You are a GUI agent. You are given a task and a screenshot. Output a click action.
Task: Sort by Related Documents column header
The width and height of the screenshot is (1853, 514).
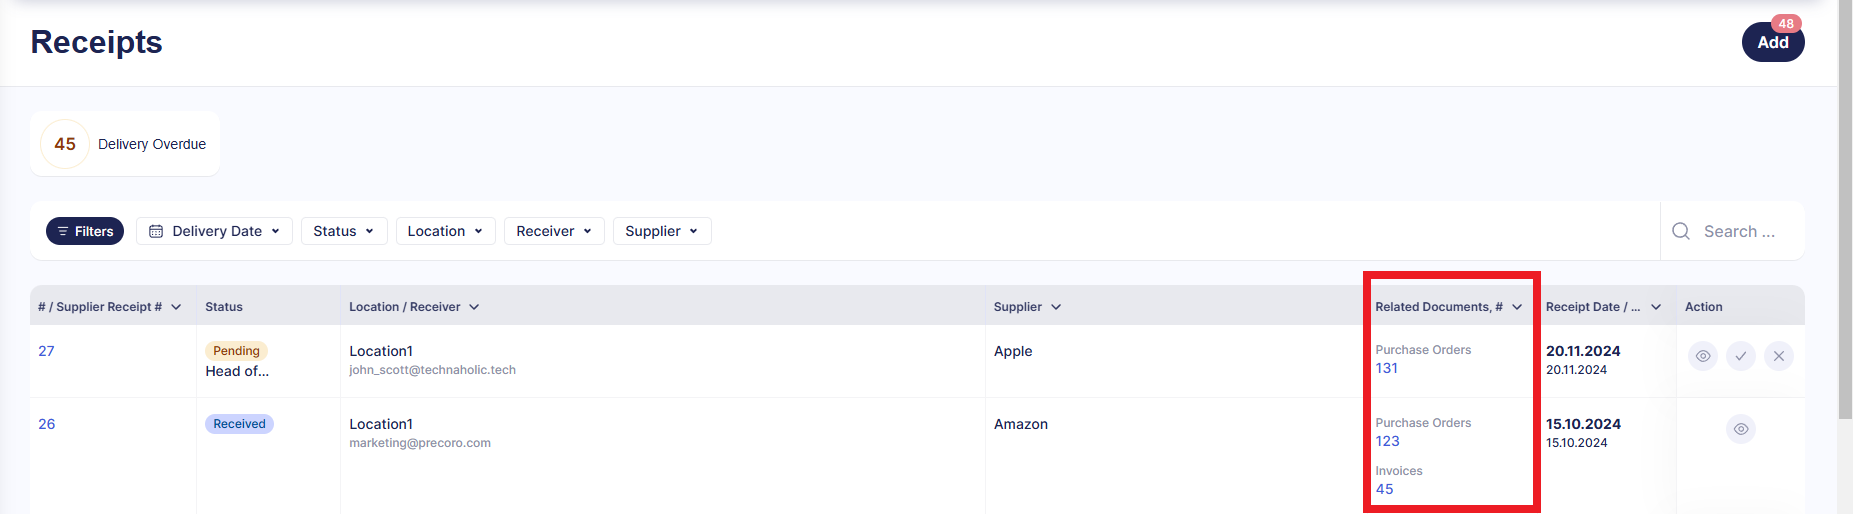point(1448,307)
